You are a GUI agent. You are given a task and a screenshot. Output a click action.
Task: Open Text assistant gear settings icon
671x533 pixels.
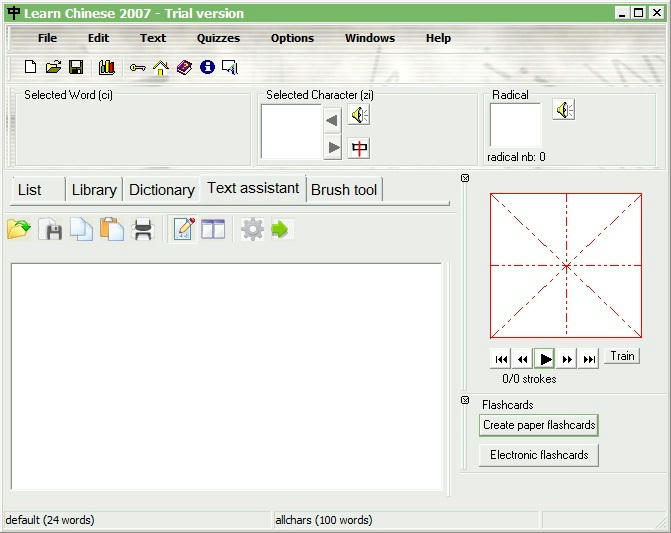coord(252,229)
